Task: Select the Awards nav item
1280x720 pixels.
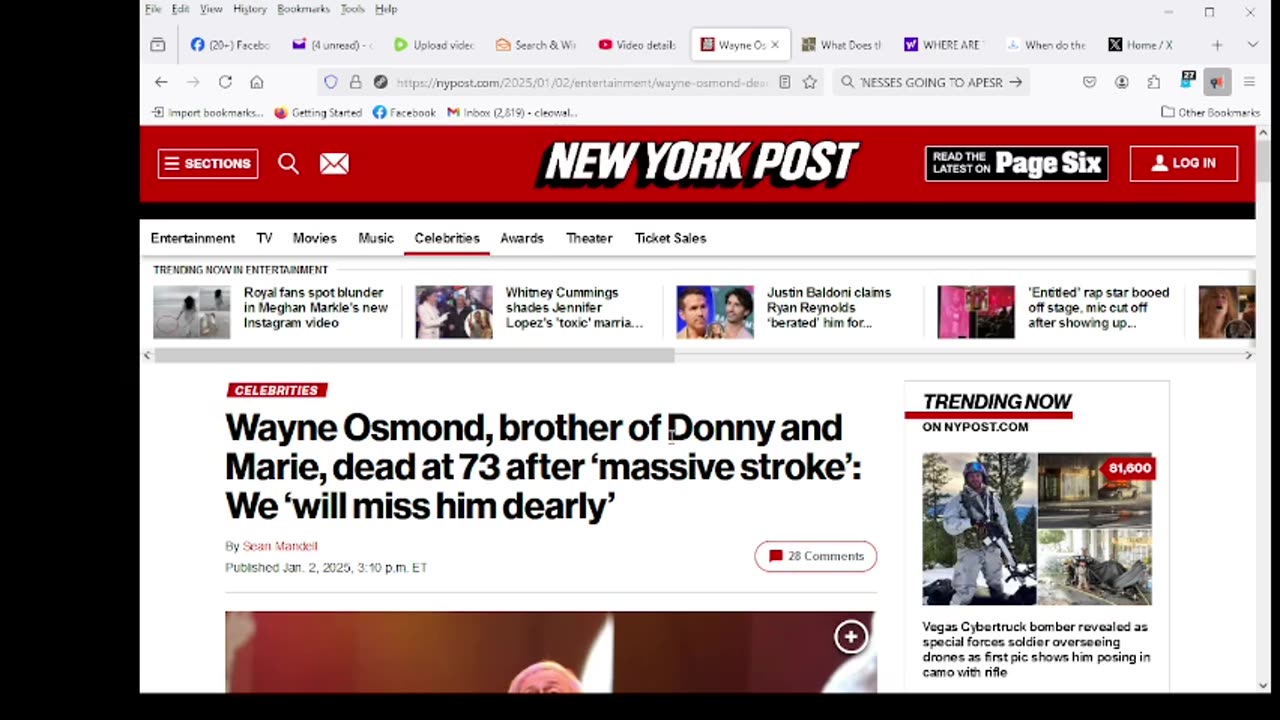Action: tap(522, 238)
